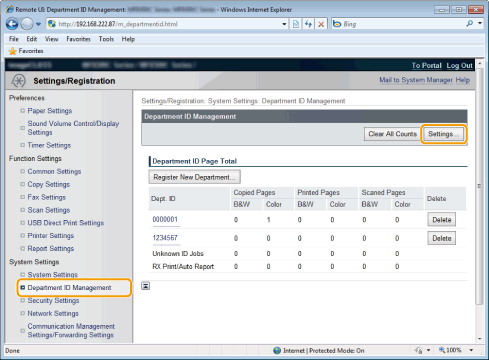Screen dimensions: 489x360
Task: Click the page favicon in address bar
Action: (x=52, y=24)
